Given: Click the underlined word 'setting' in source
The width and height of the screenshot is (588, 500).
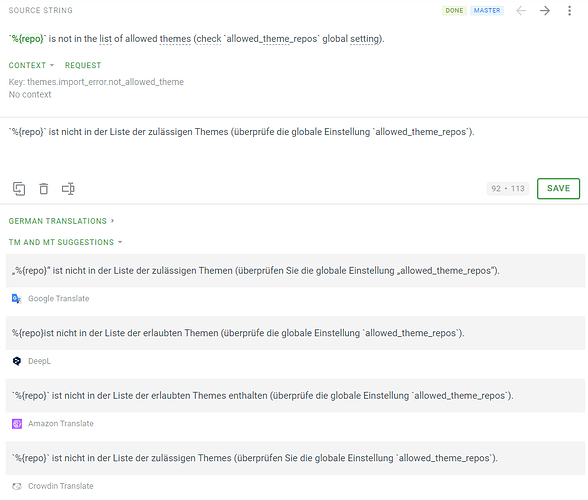Looking at the screenshot, I should tap(364, 39).
